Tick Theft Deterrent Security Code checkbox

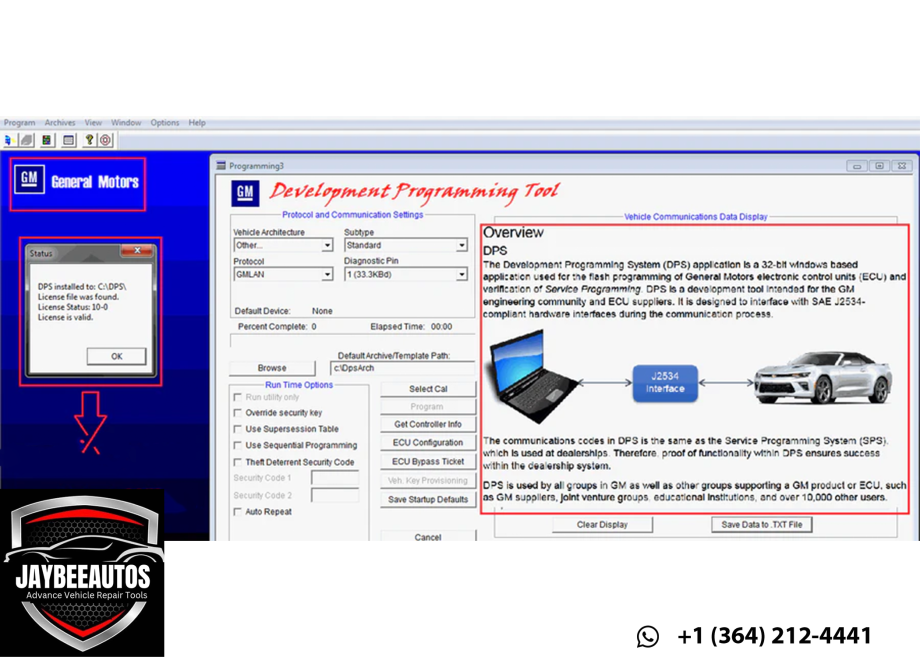click(x=238, y=462)
